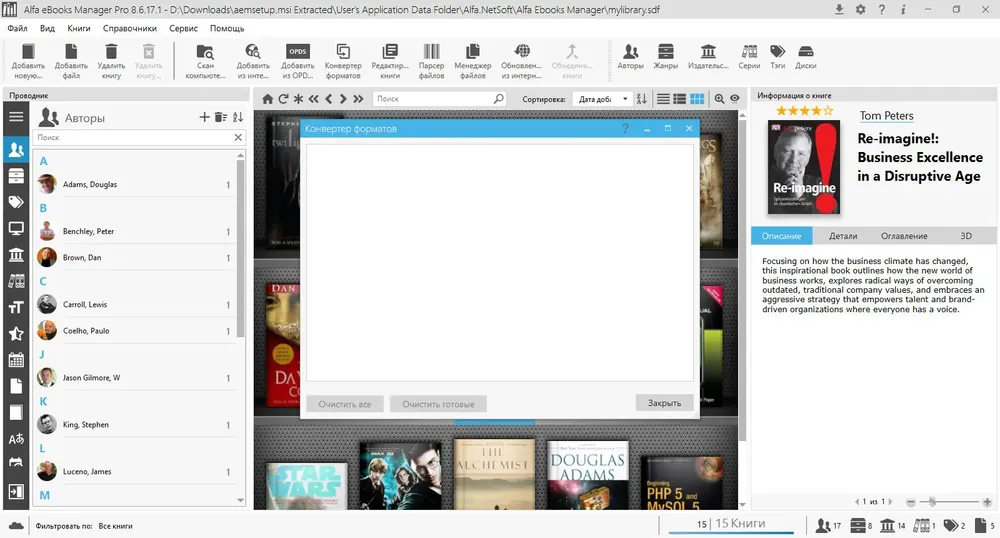
Task: Select the calendar icon in left sidebar
Action: pyautogui.click(x=16, y=360)
